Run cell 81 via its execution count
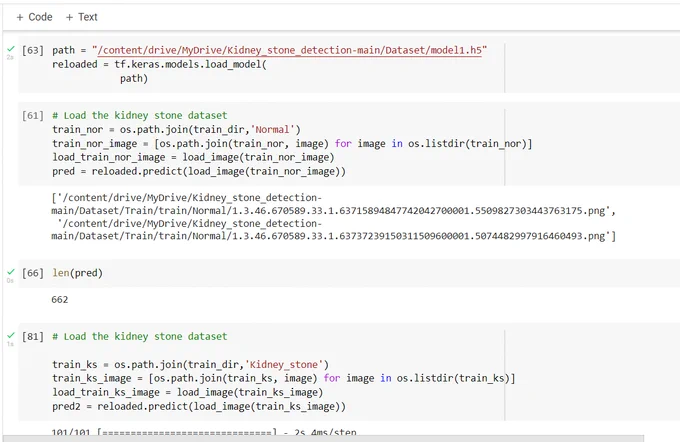This screenshot has width=680, height=442. click(x=33, y=337)
